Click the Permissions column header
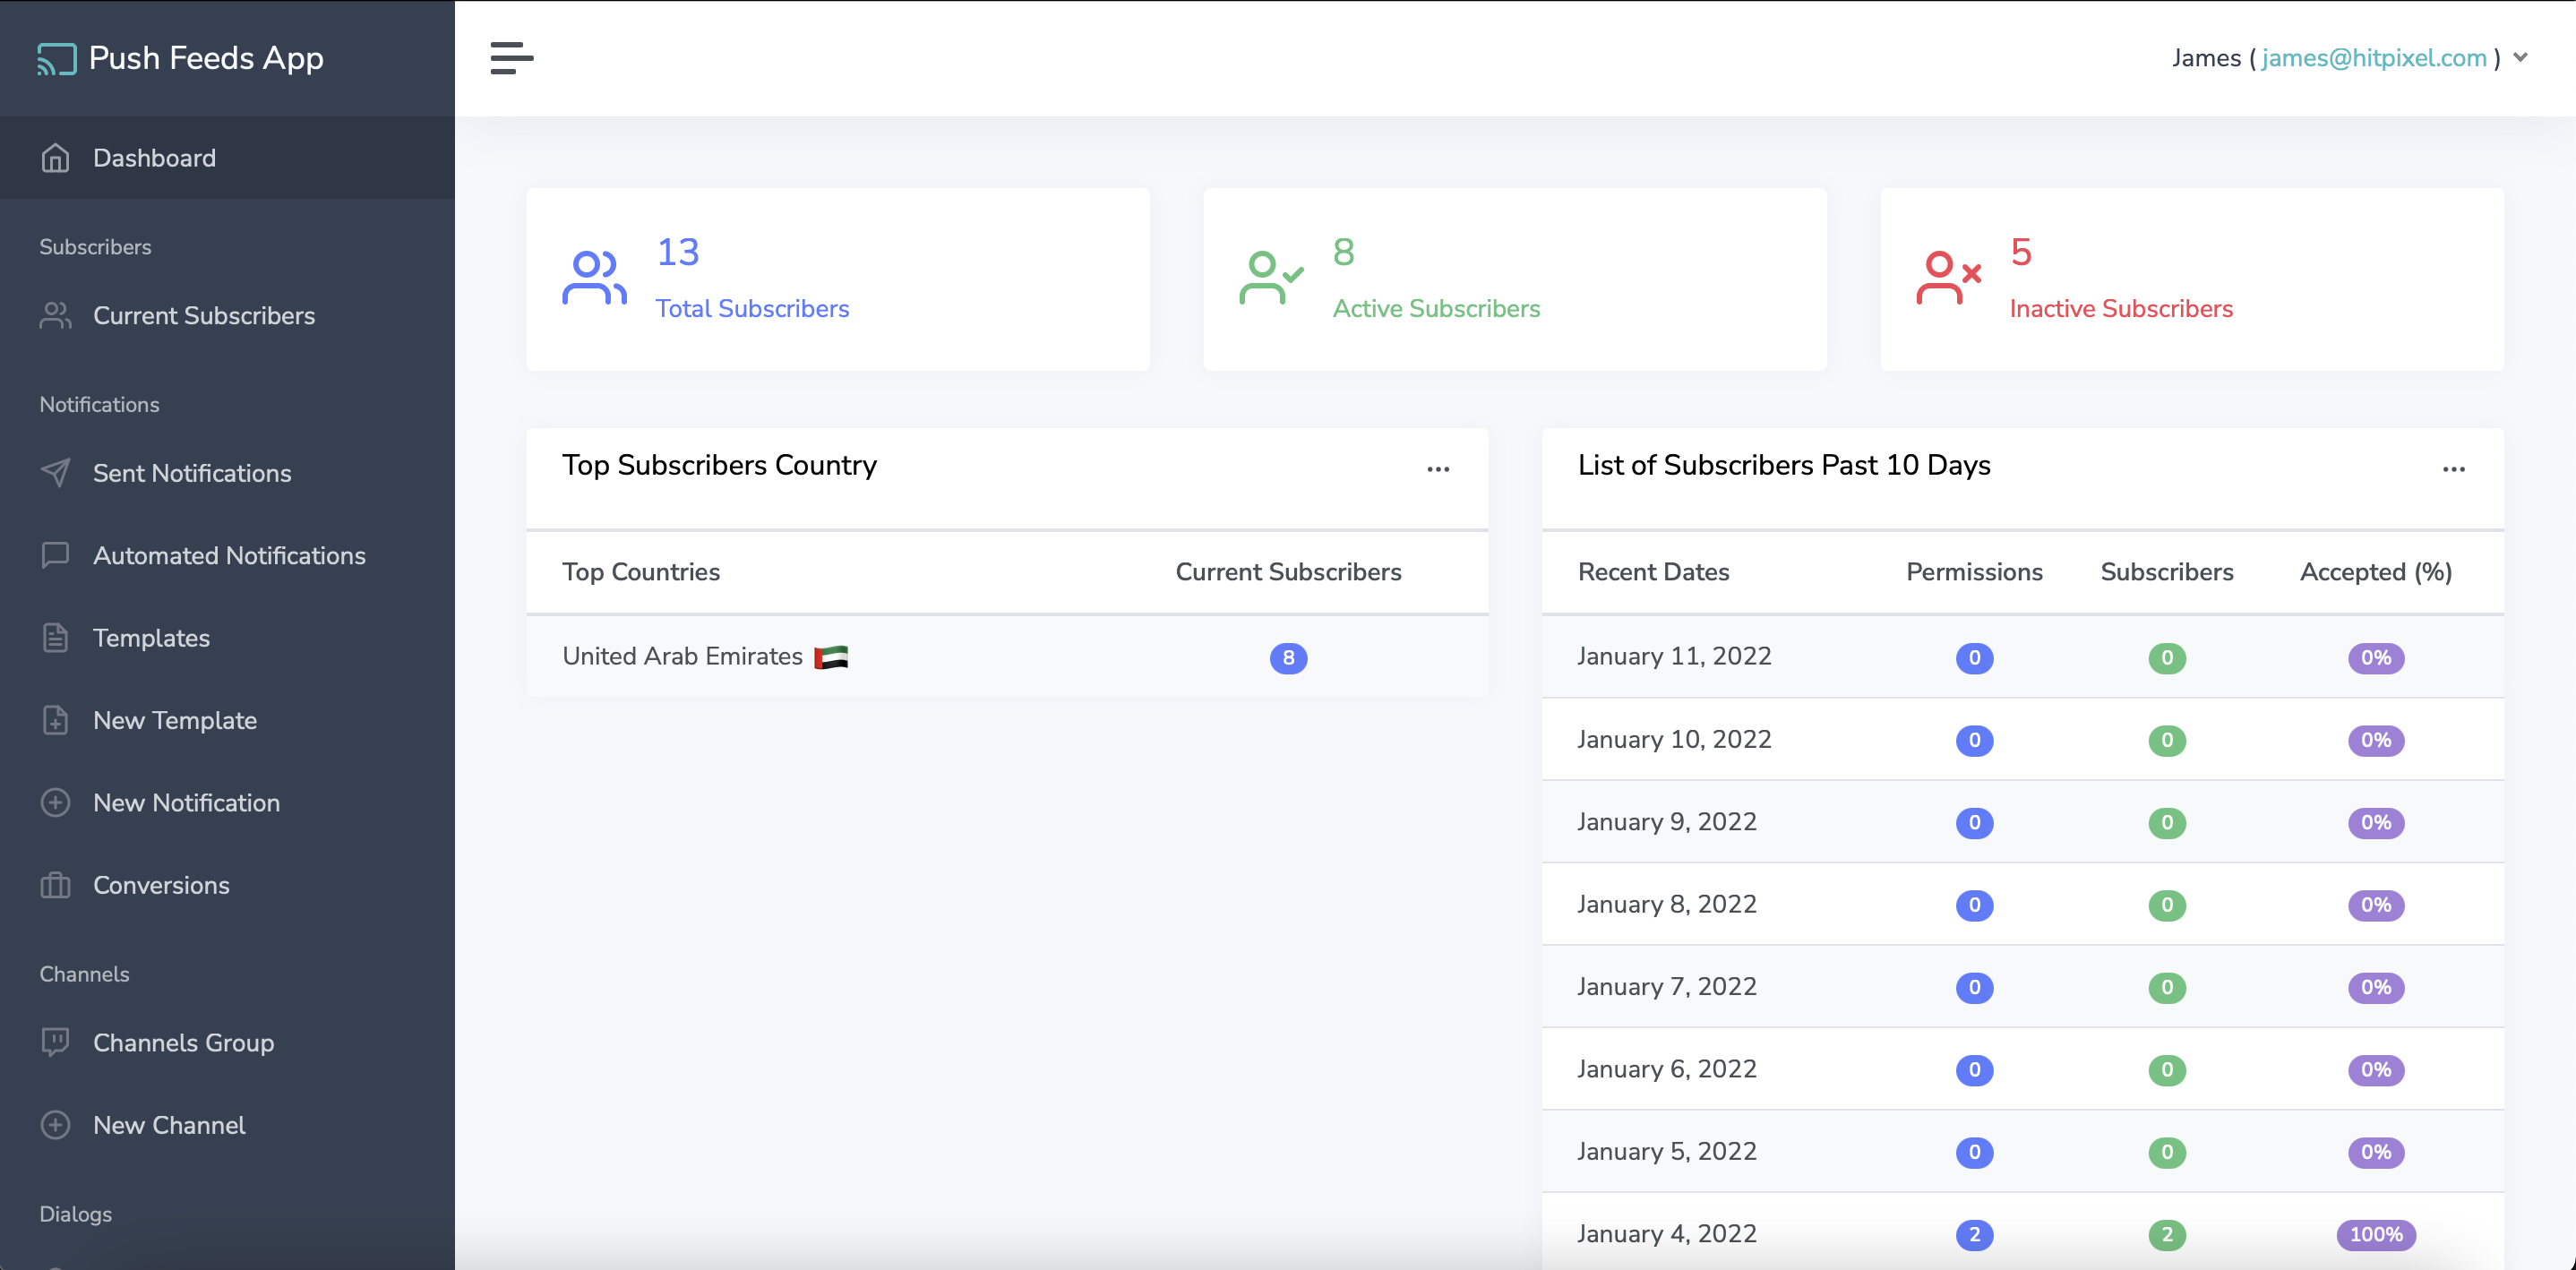Image resolution: width=2576 pixels, height=1270 pixels. (x=1974, y=572)
